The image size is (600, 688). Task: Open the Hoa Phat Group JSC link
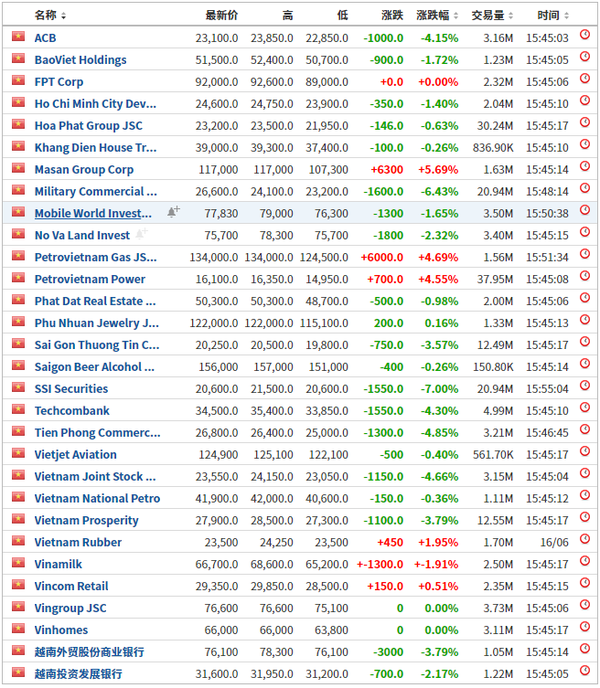click(89, 125)
